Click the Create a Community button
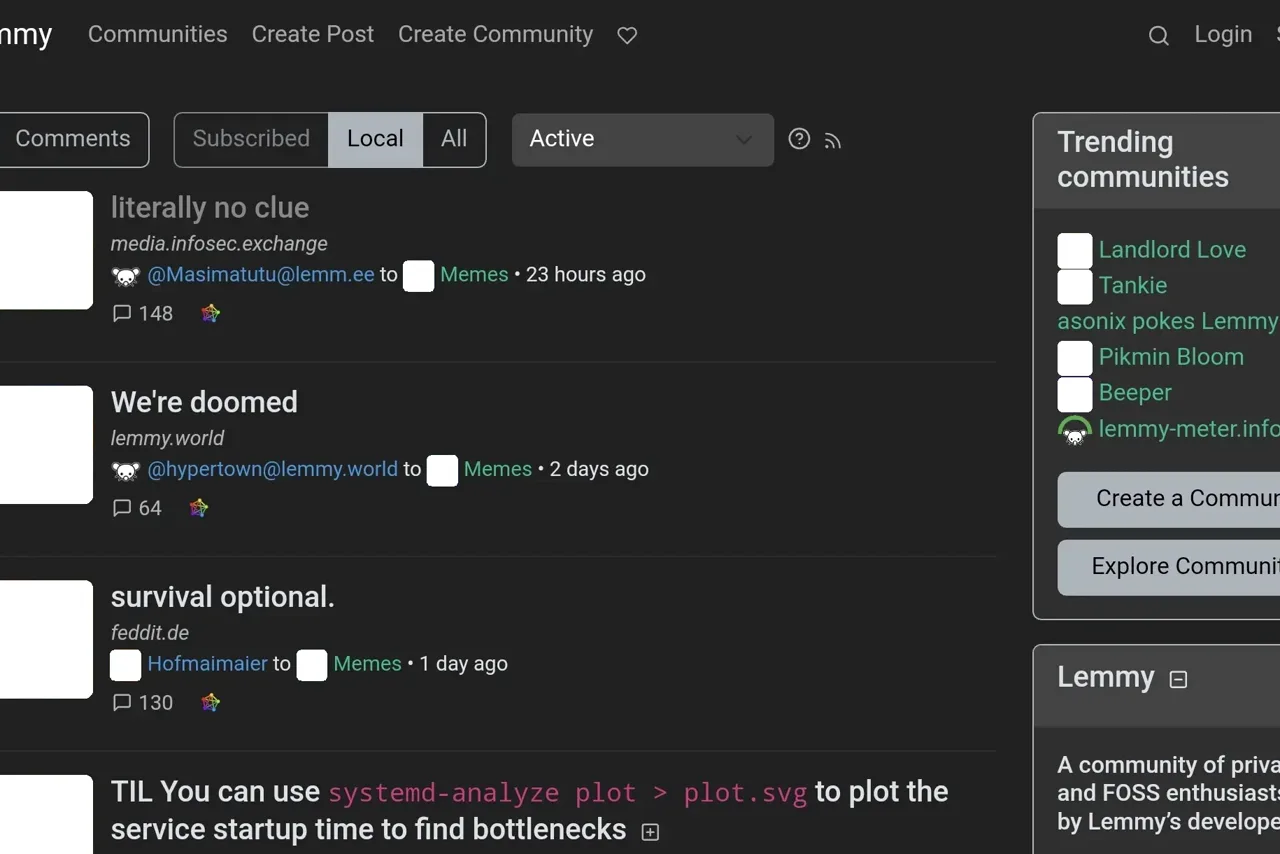Screen dimensions: 1280x854 (1169, 499)
